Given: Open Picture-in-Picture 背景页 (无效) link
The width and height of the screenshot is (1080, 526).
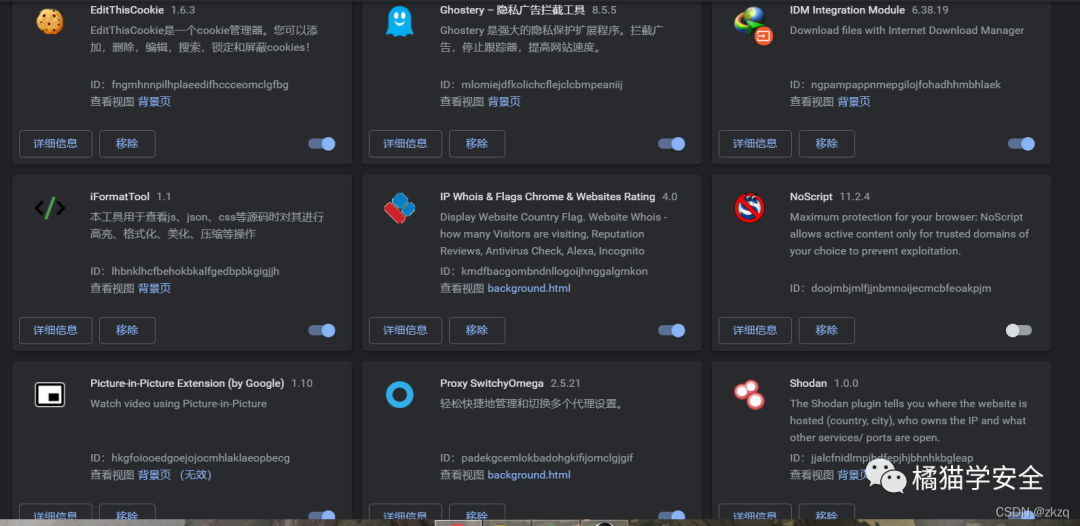Looking at the screenshot, I should 175,475.
